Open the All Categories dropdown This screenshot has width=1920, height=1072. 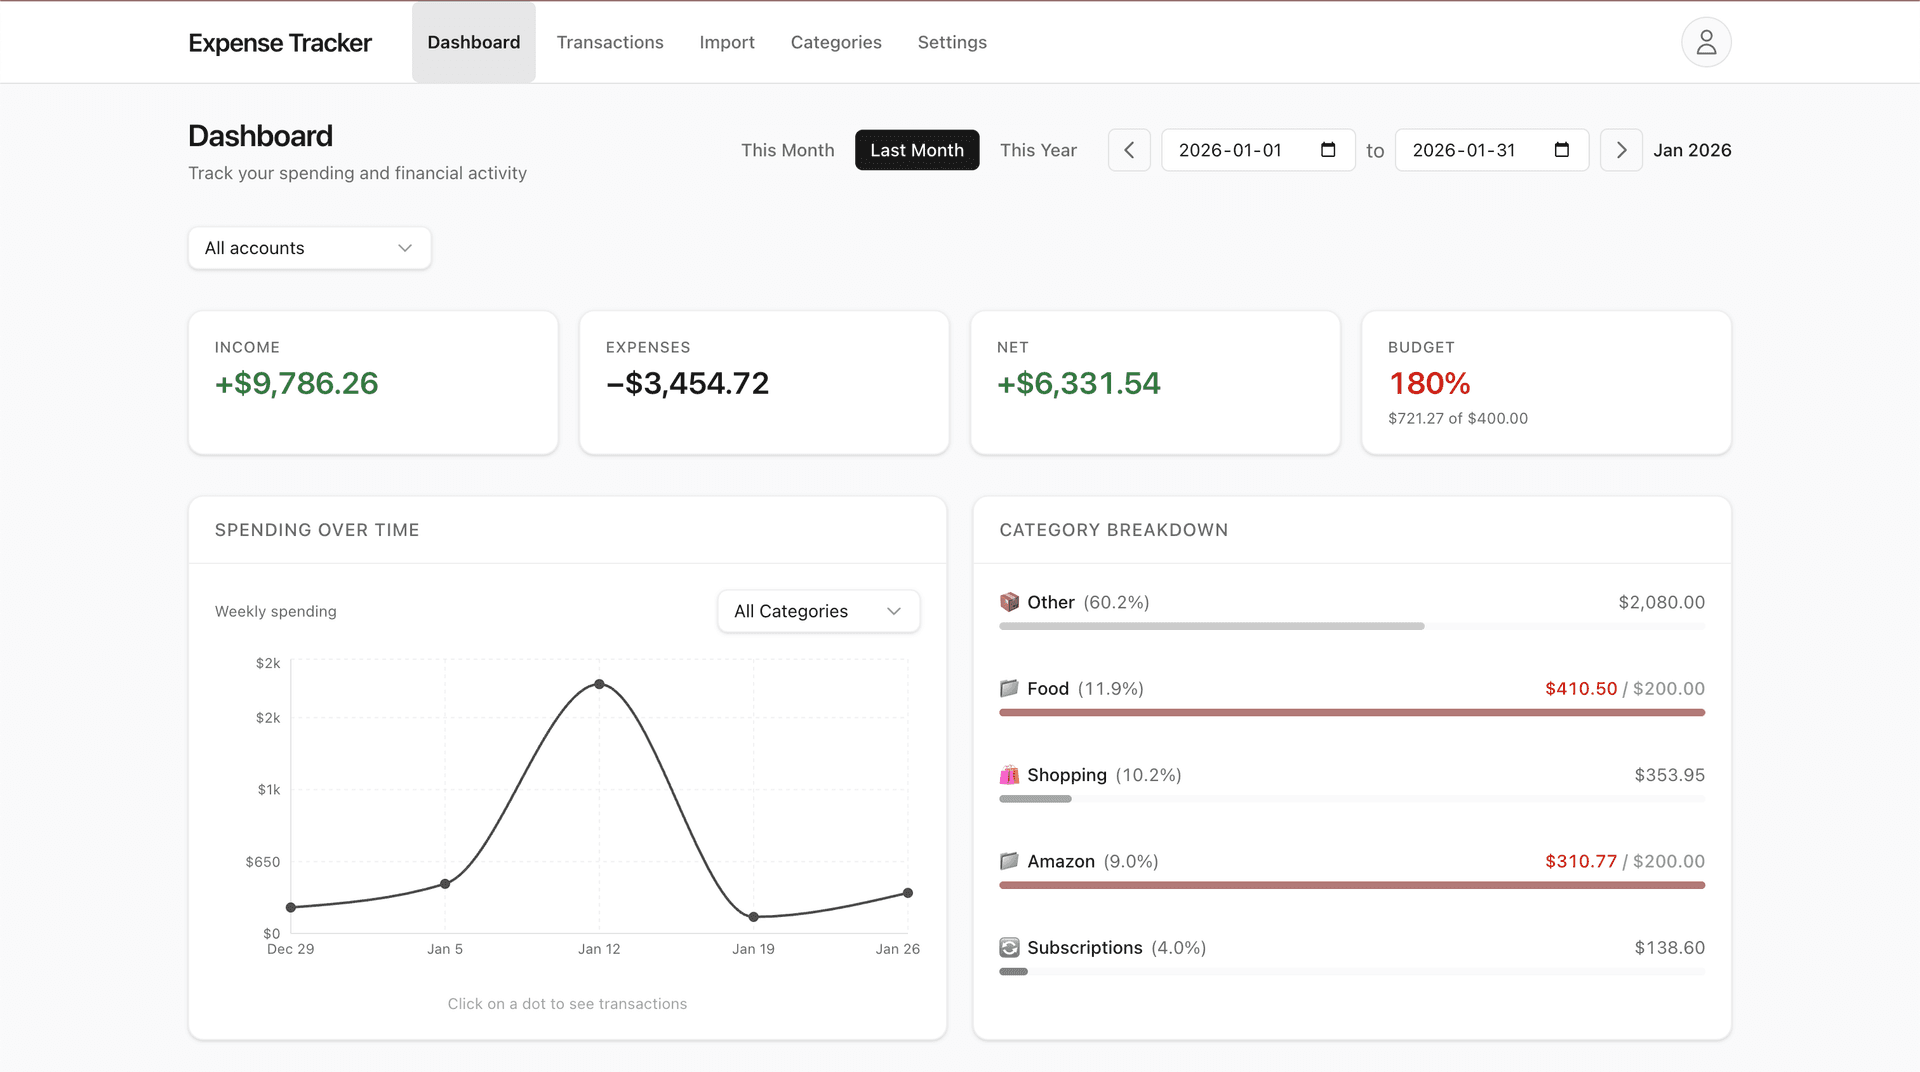tap(817, 611)
